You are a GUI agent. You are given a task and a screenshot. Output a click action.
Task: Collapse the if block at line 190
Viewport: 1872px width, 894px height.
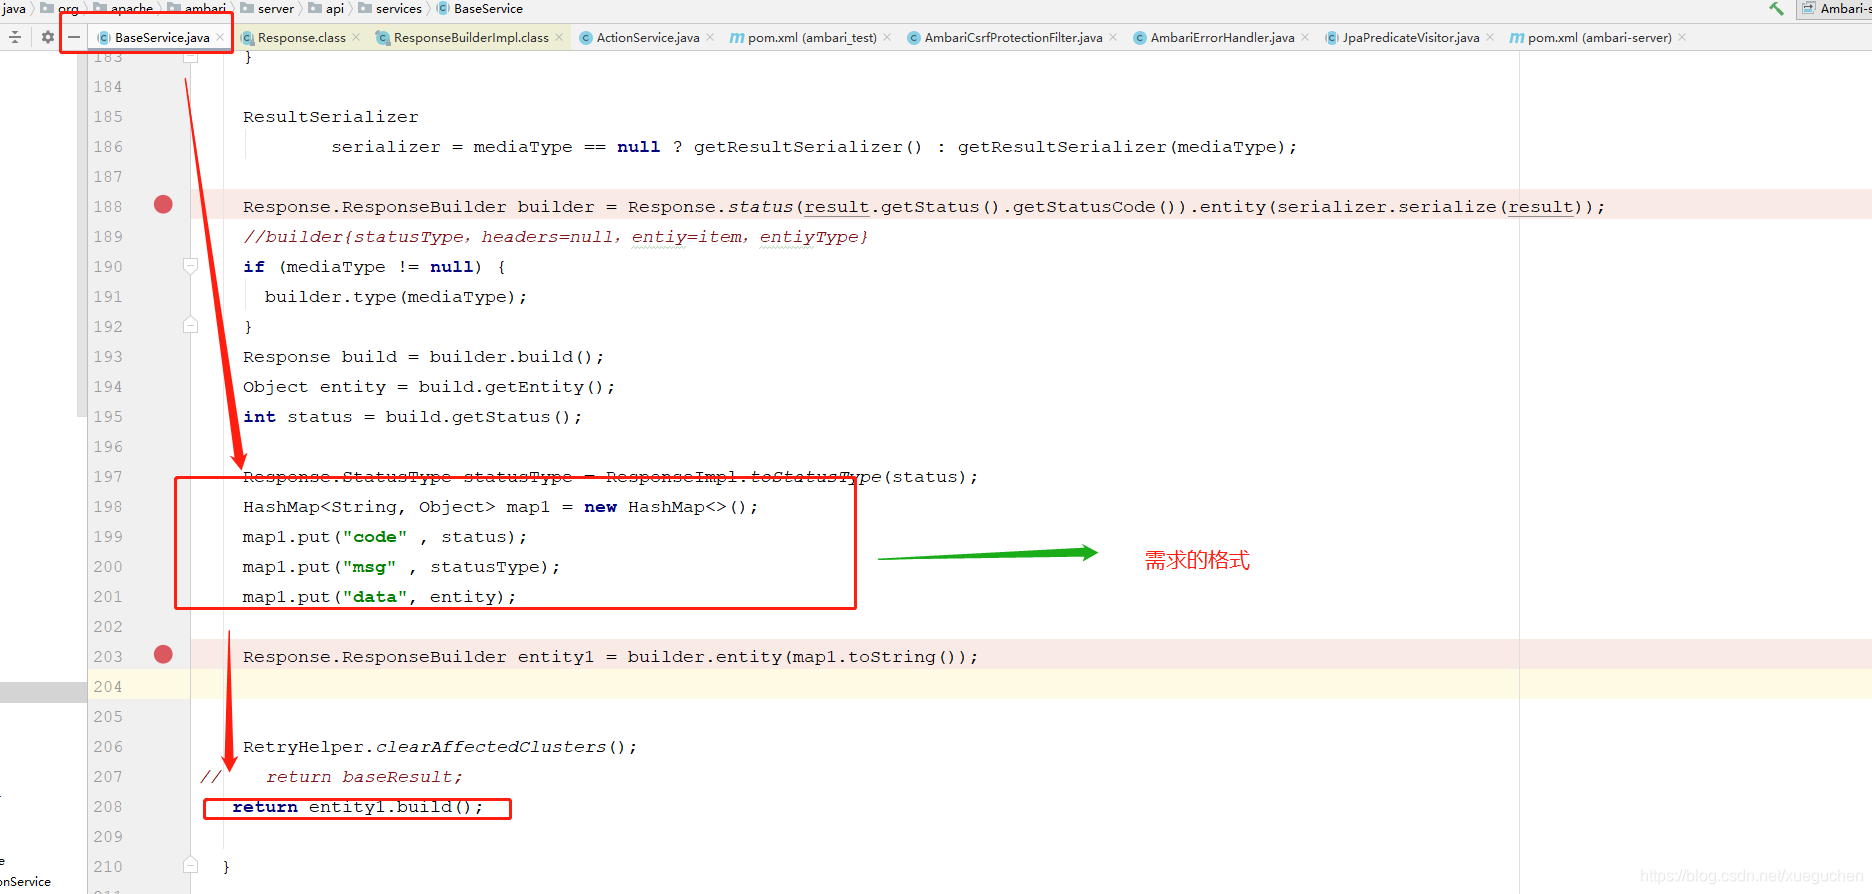tap(190, 266)
